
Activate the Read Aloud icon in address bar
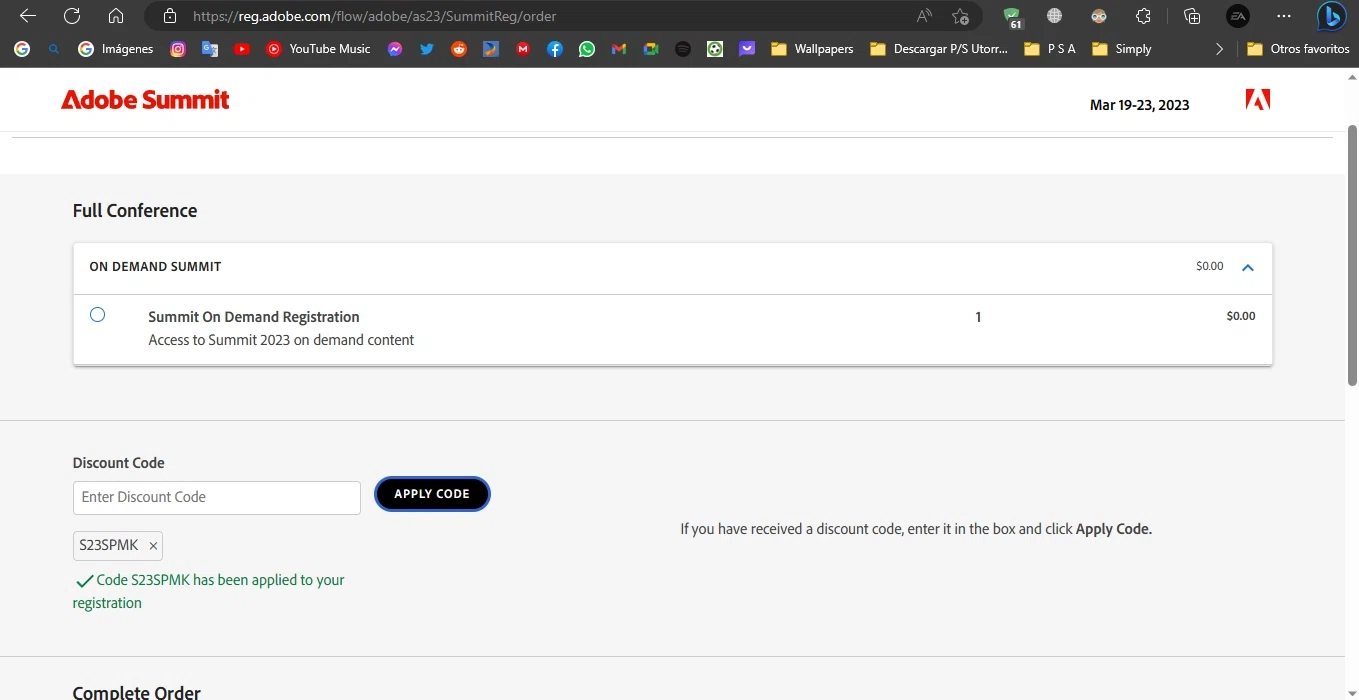click(x=924, y=16)
